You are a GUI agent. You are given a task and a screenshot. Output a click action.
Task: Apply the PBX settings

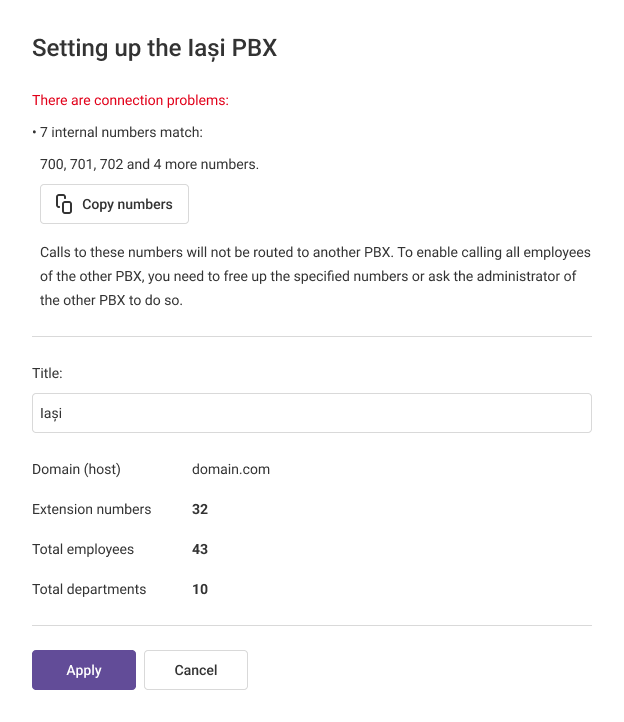tap(84, 670)
